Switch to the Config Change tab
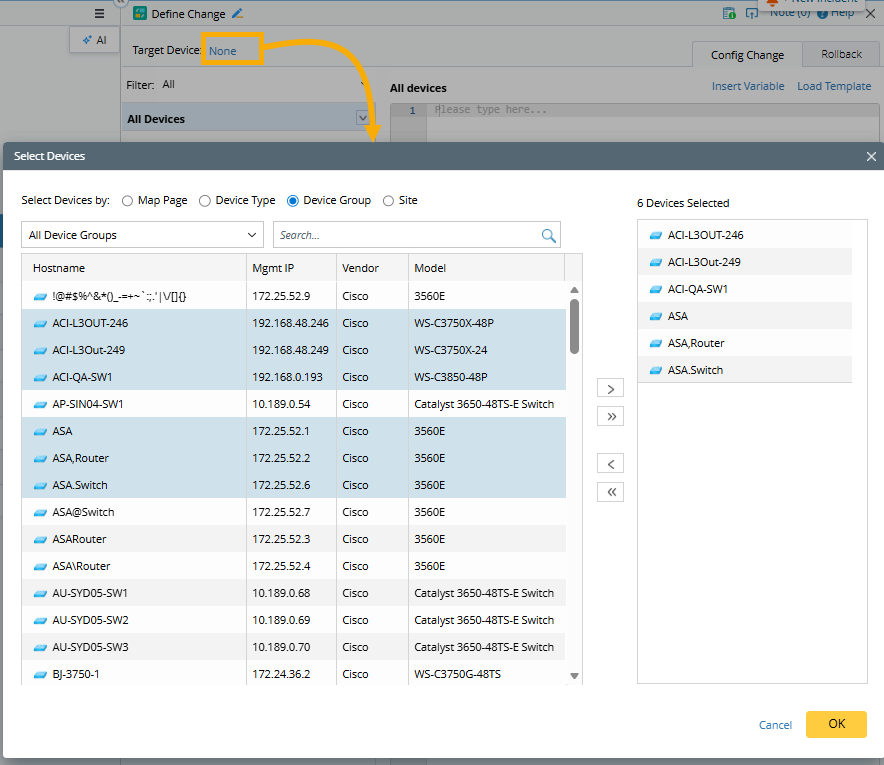Viewport: 884px width, 765px height. [x=747, y=55]
